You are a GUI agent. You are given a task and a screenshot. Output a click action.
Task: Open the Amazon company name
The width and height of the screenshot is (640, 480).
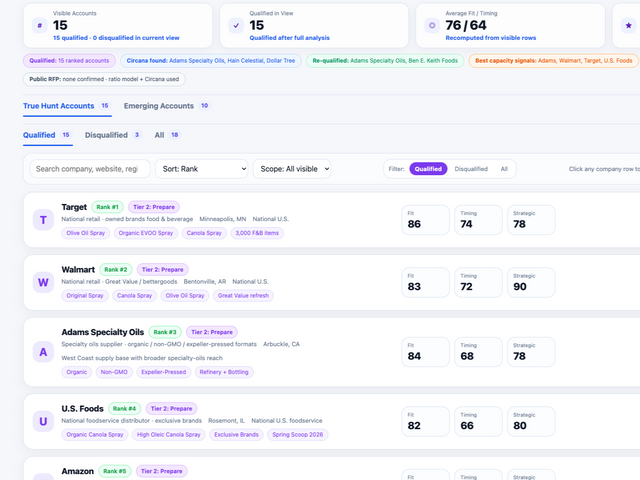78,471
